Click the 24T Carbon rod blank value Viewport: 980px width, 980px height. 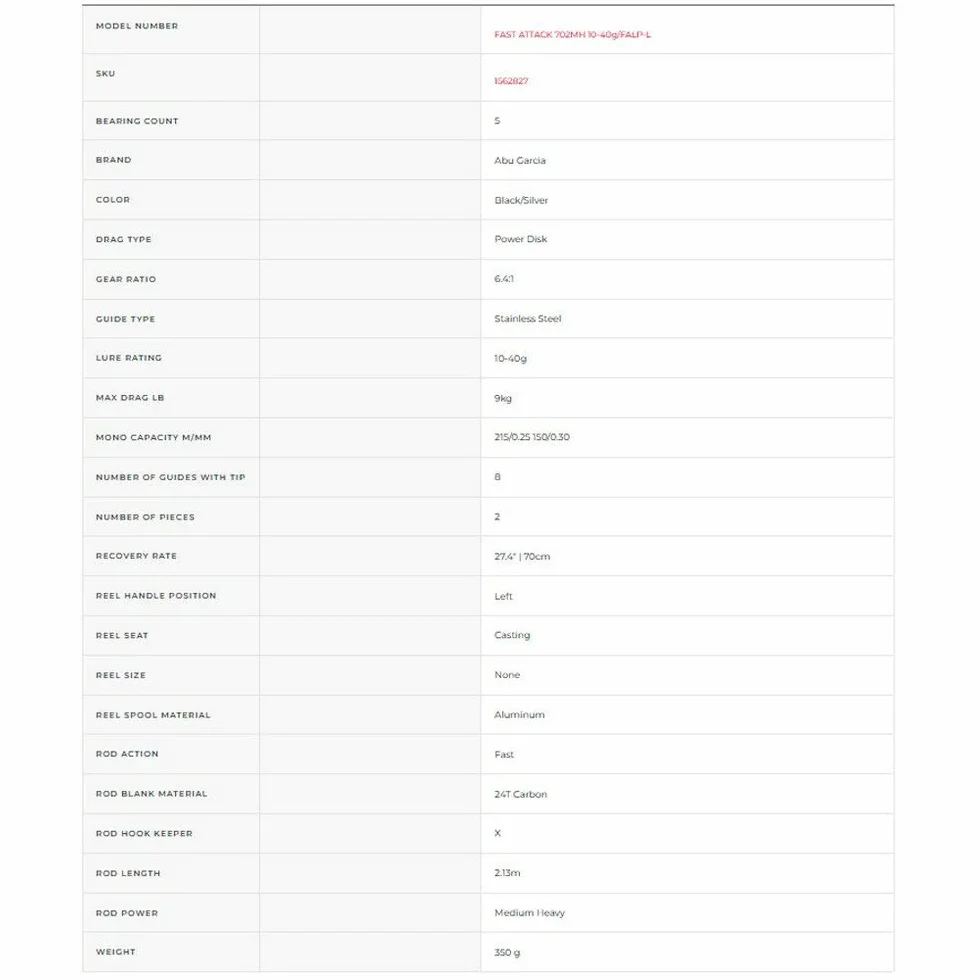520,794
